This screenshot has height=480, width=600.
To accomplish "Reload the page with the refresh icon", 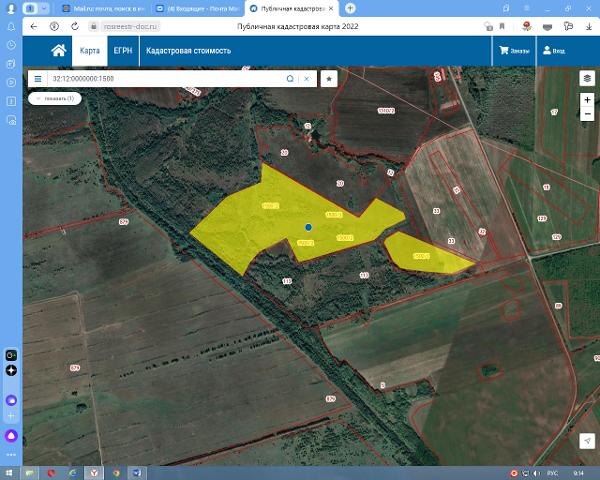I will click(x=75, y=26).
